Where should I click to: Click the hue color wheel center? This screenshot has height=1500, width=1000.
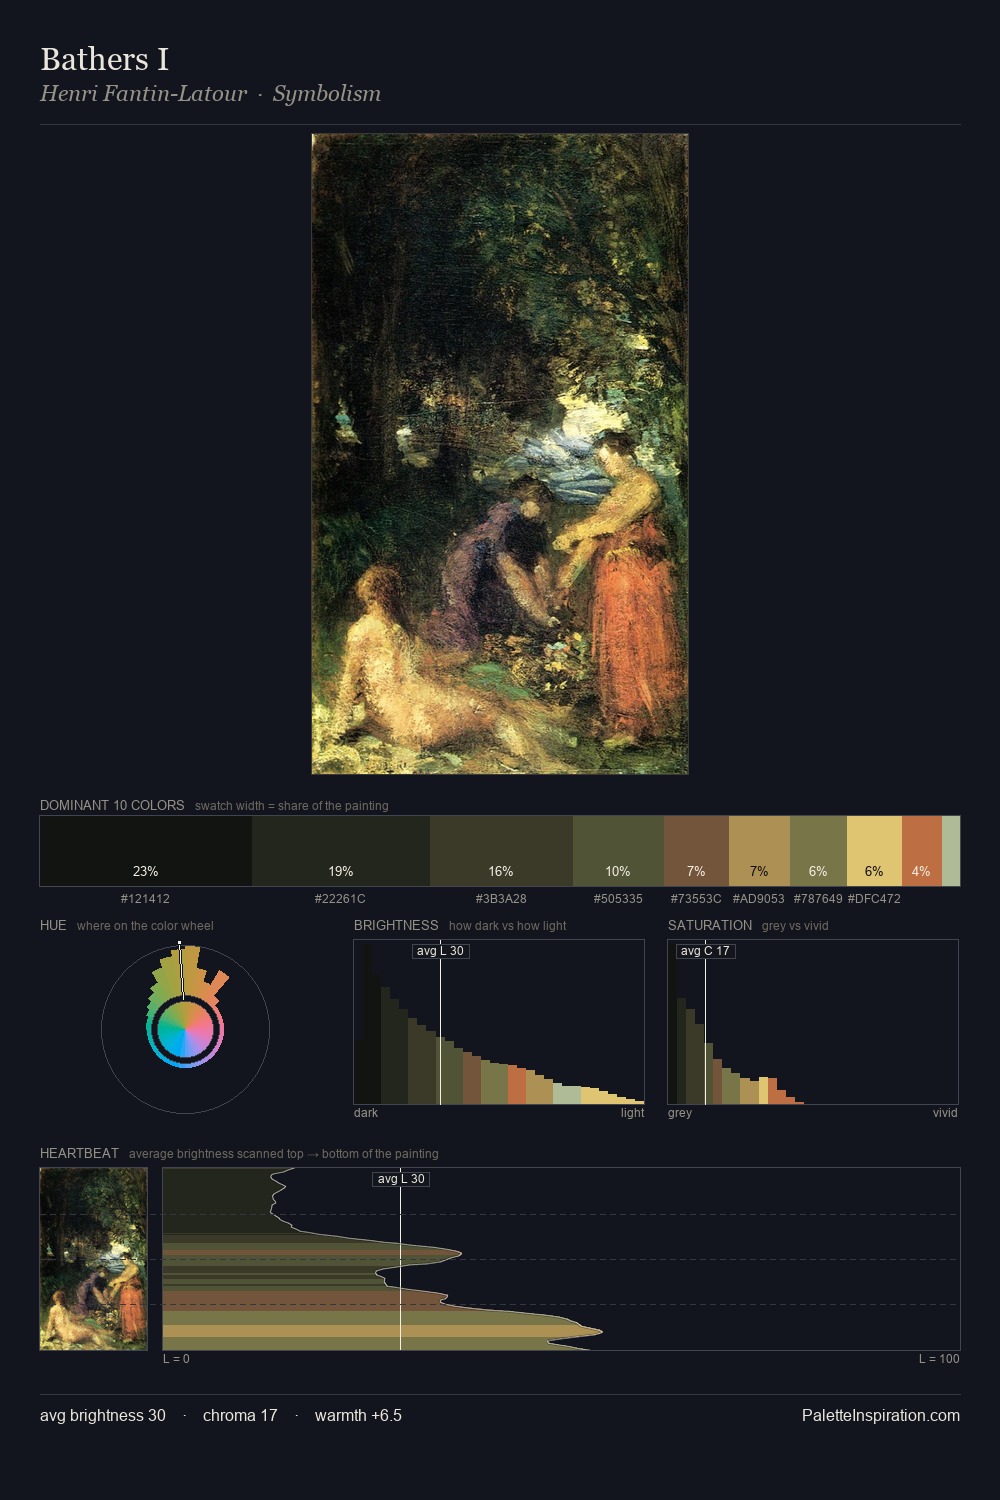[185, 1030]
